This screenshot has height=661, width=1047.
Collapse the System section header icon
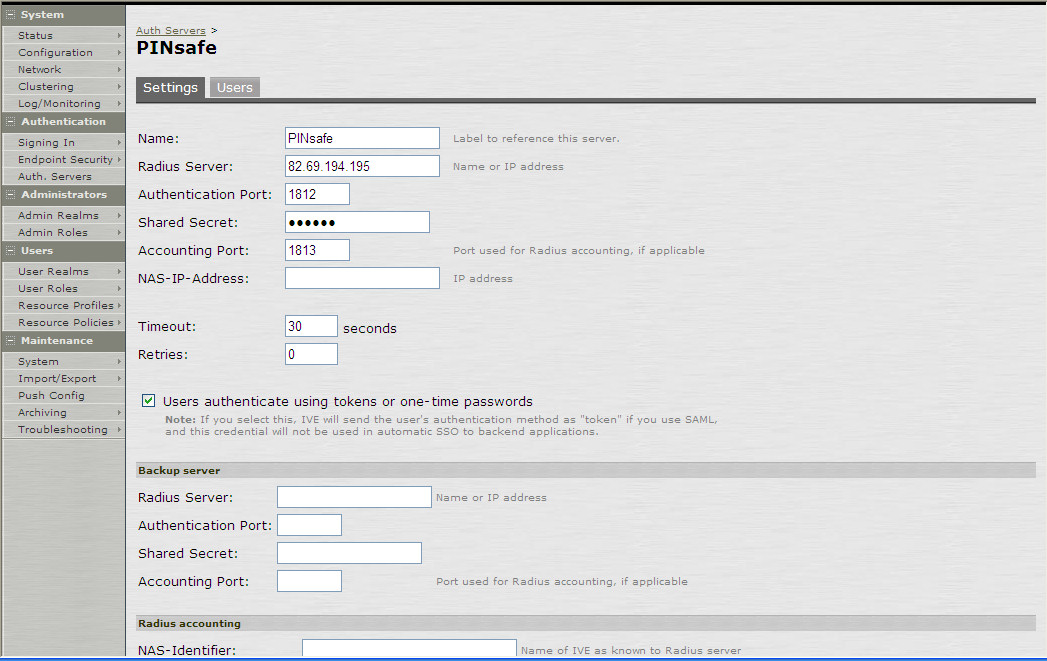coord(8,14)
